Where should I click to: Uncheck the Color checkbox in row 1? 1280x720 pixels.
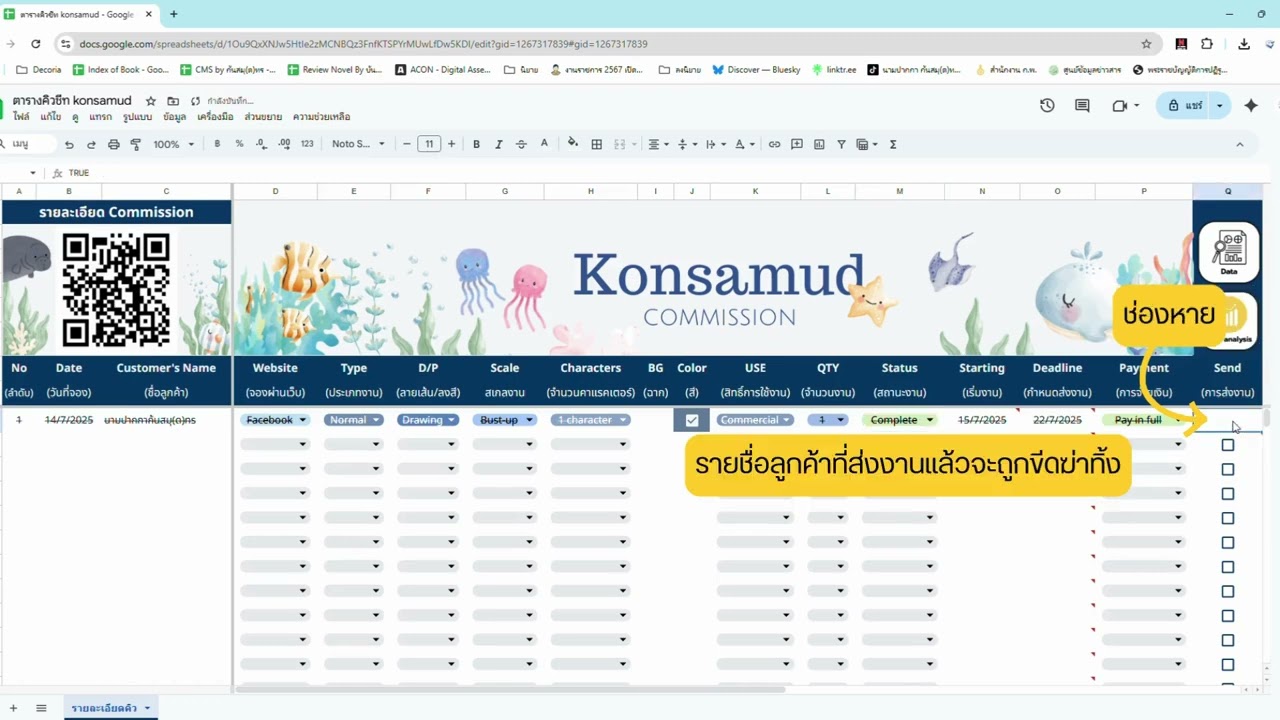pos(692,420)
